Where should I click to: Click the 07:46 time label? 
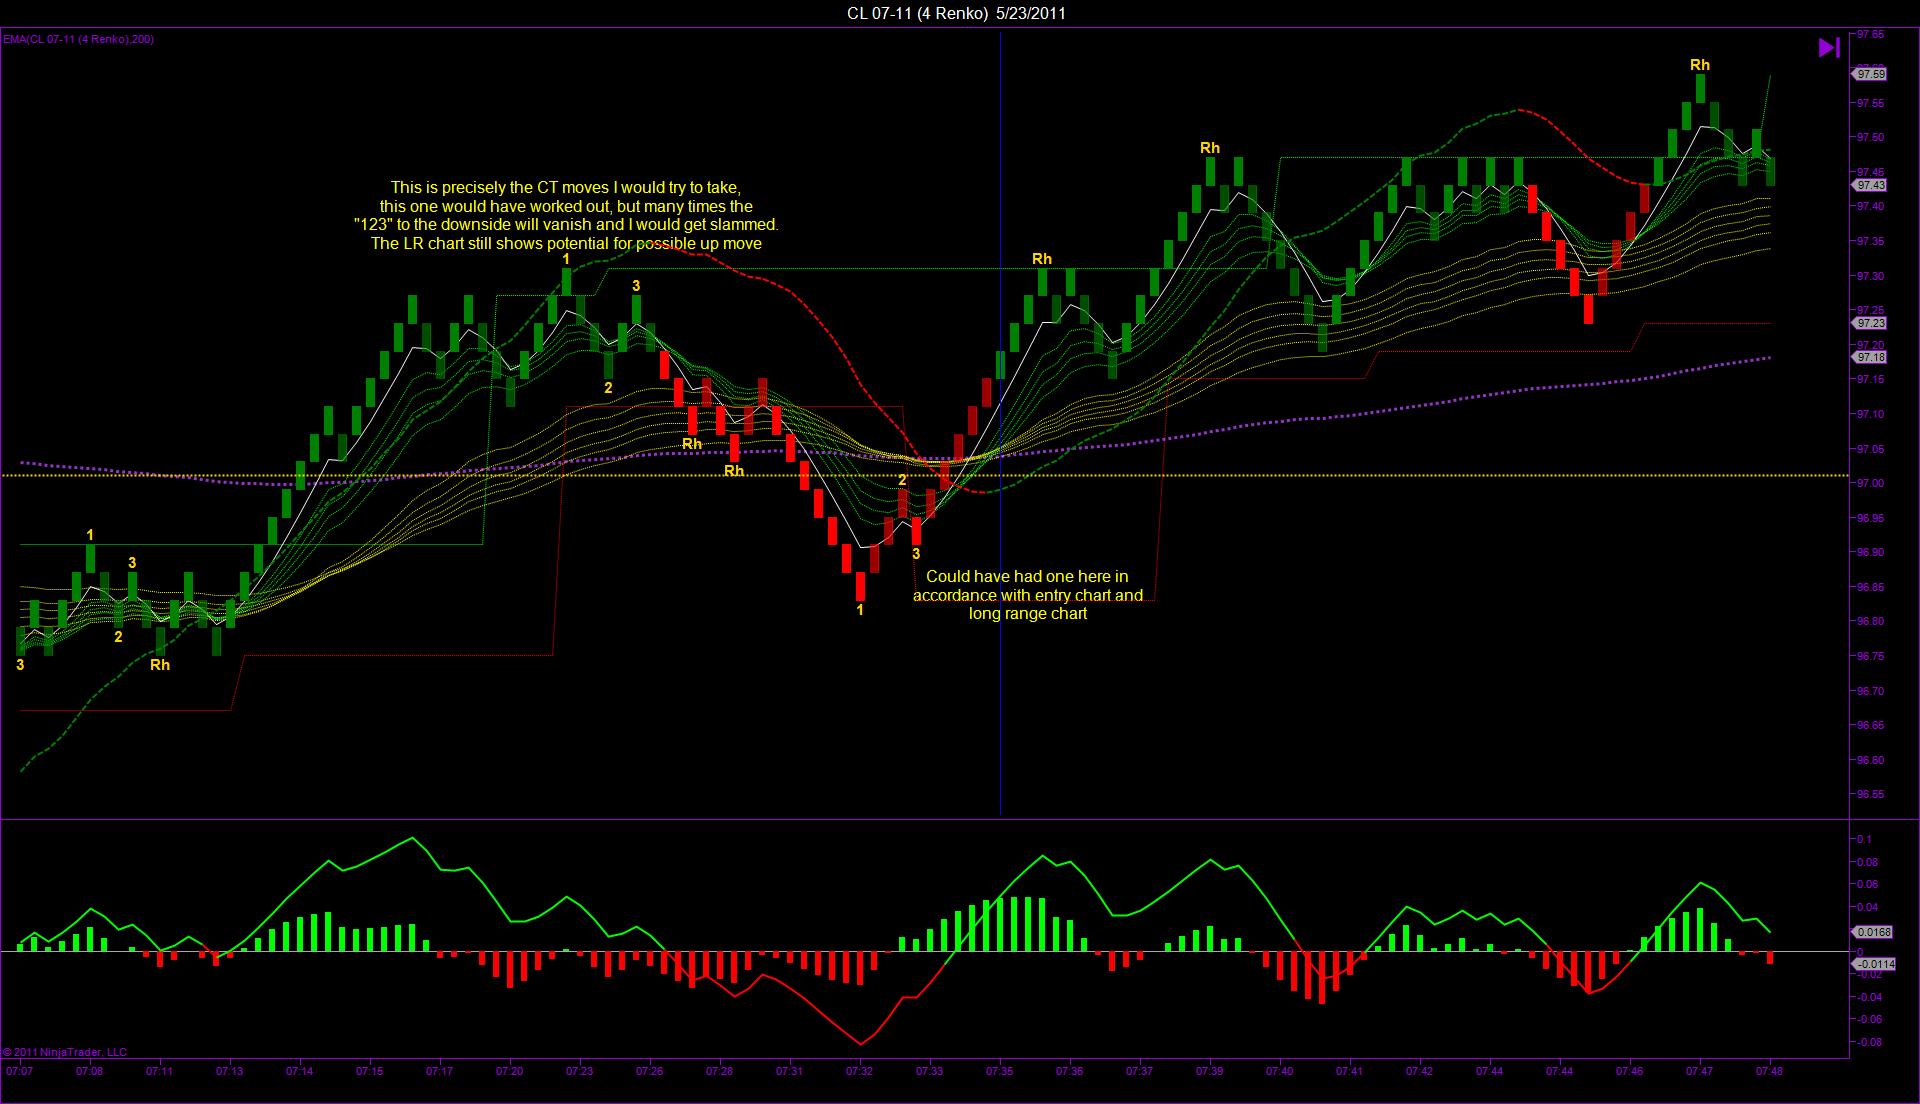1629,1071
